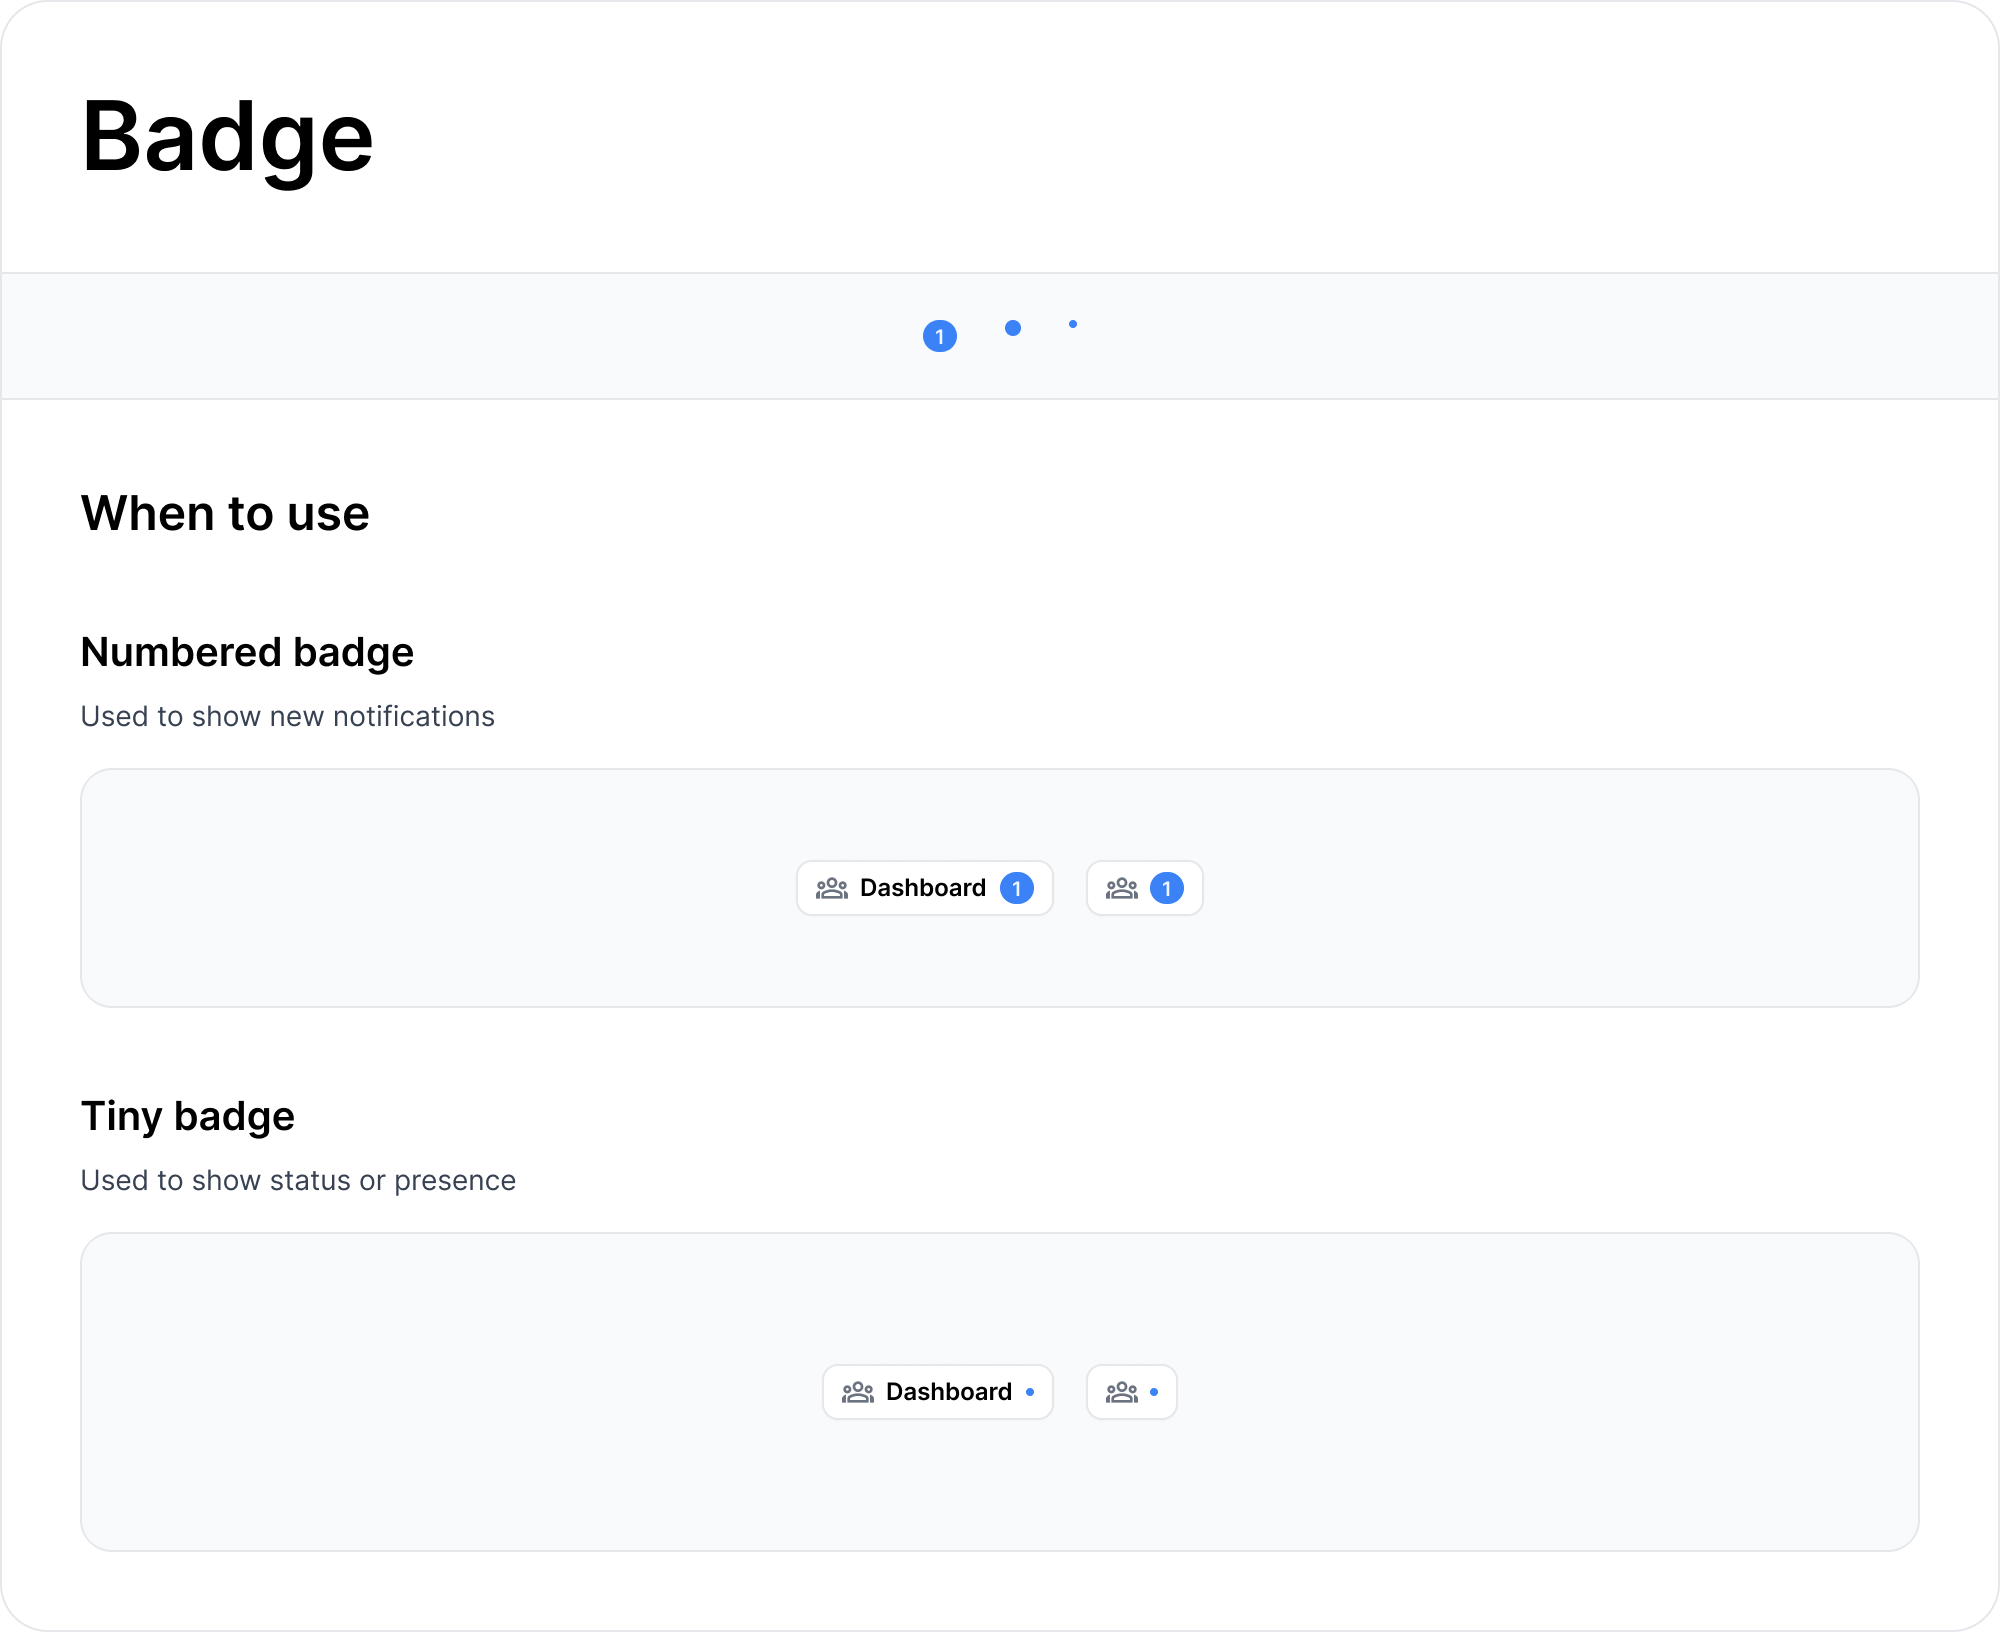The height and width of the screenshot is (1632, 2000).
Task: Expand the Tiny badge example panel
Action: (1000, 1391)
